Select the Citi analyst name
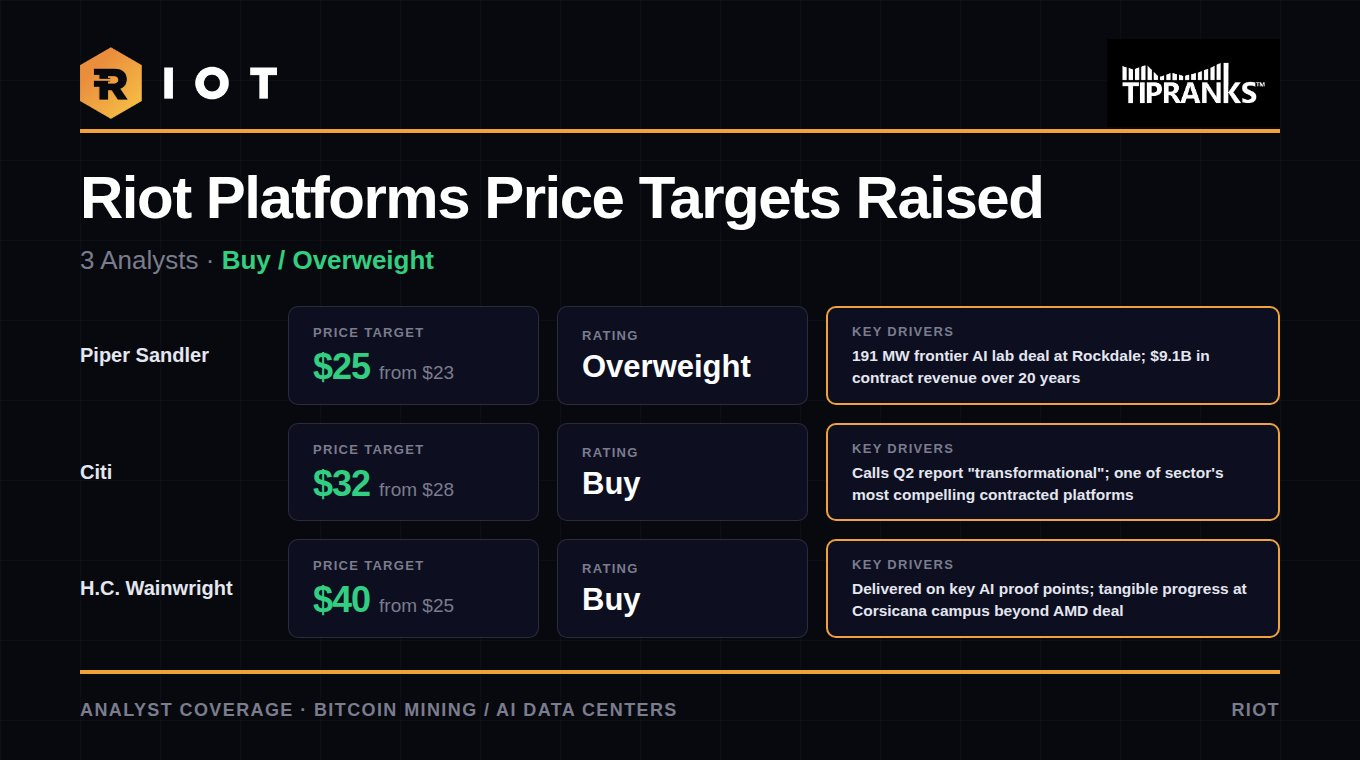The image size is (1360, 760). [x=96, y=472]
